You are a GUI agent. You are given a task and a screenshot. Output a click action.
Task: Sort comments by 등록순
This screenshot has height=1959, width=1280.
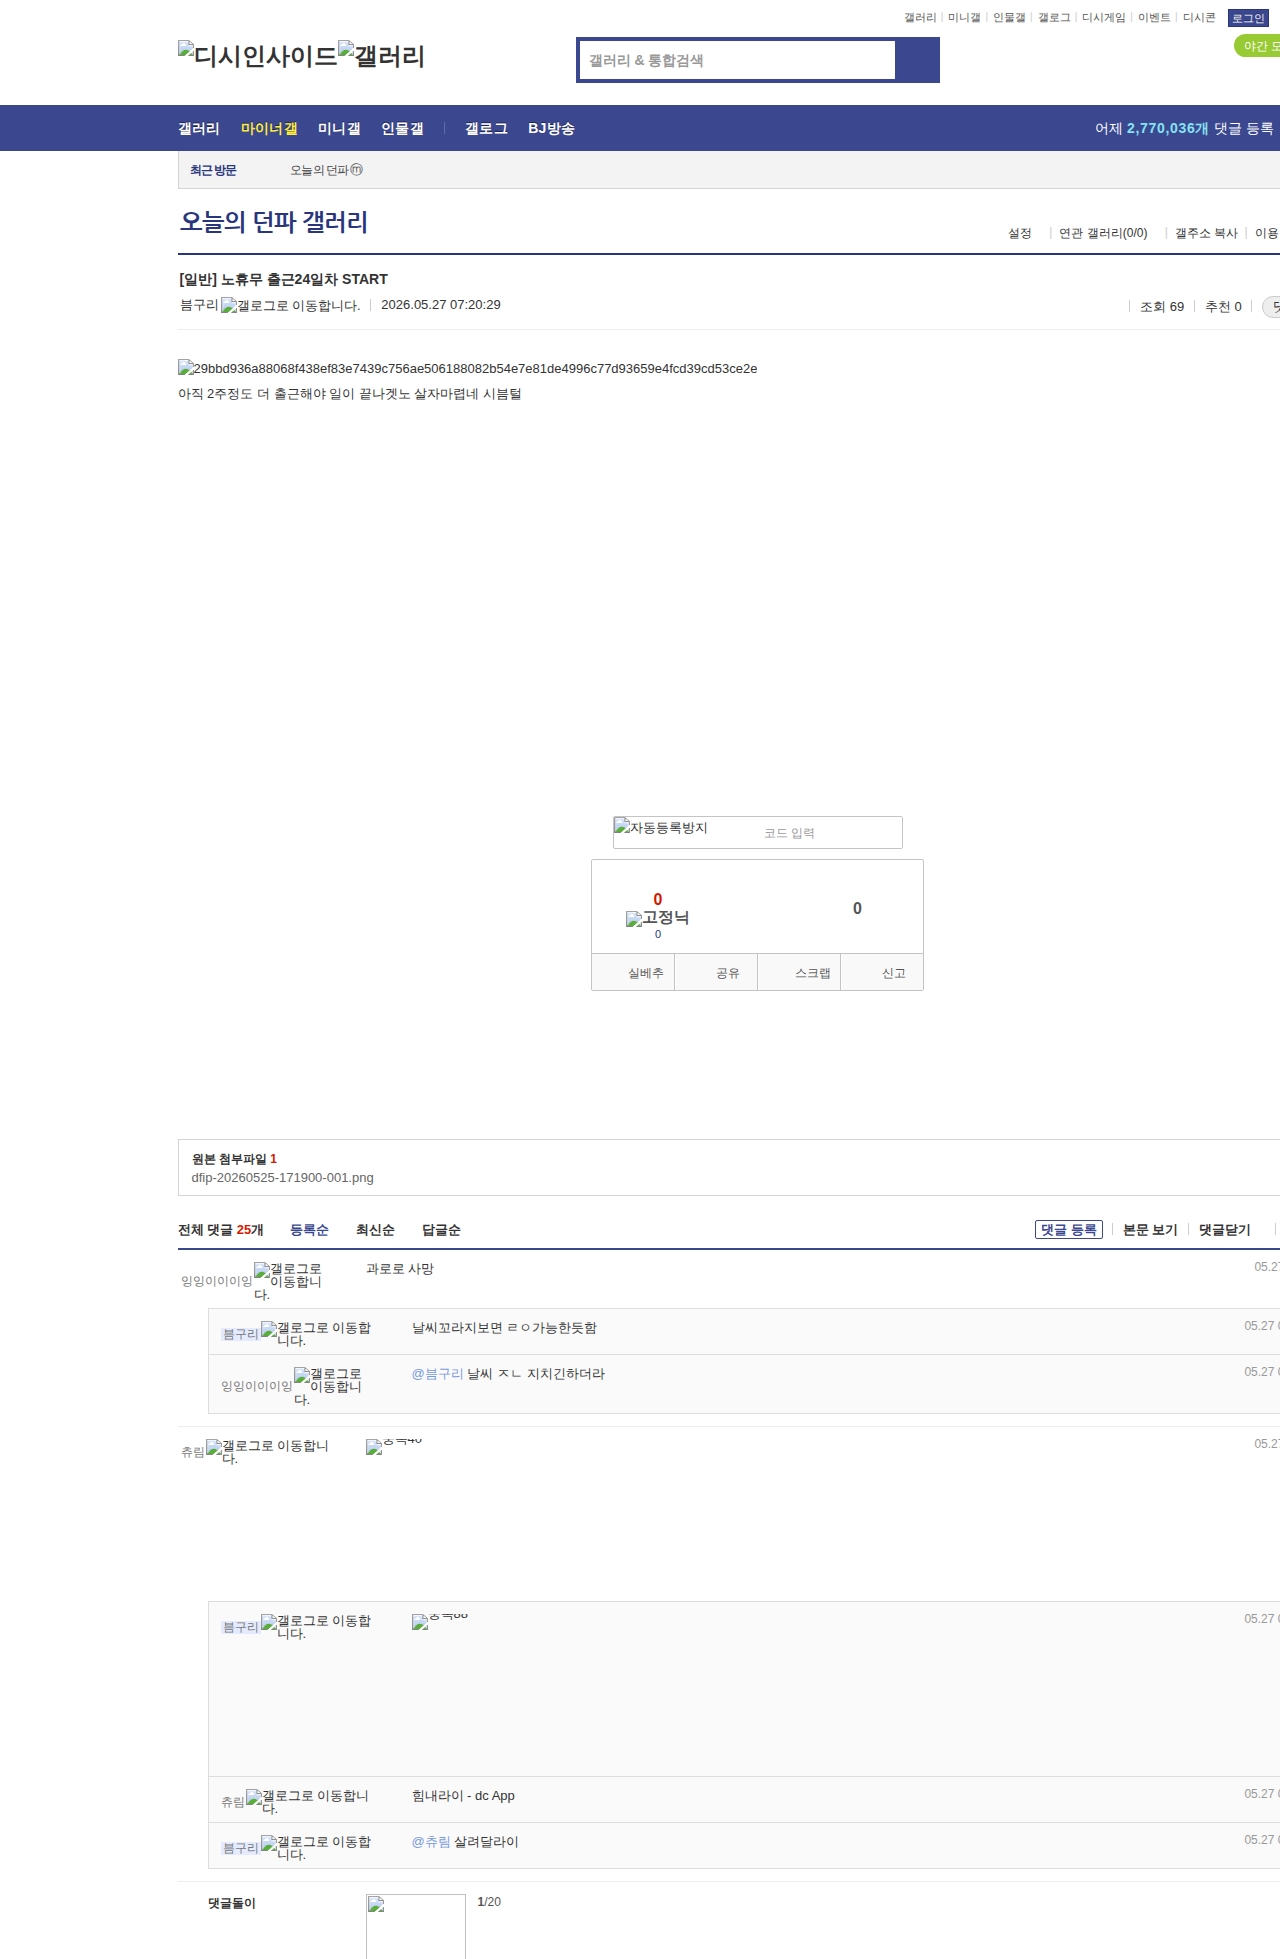[309, 1230]
